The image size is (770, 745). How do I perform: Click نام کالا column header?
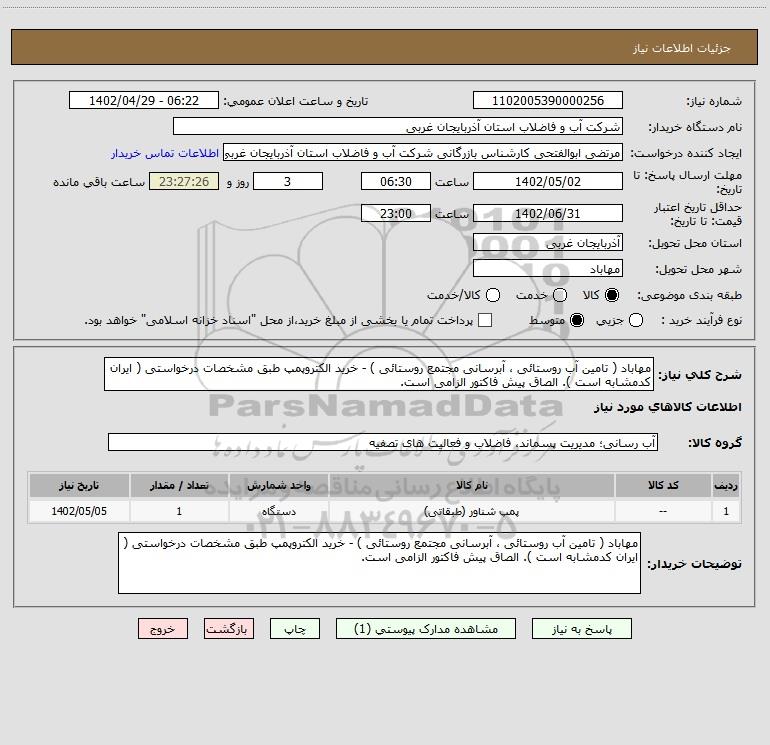click(471, 485)
